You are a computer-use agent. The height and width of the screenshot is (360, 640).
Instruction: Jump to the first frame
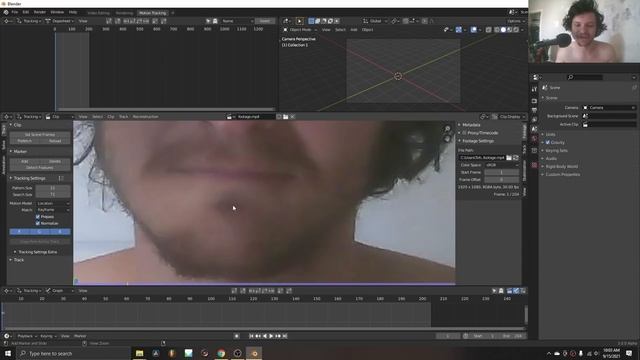(251, 336)
